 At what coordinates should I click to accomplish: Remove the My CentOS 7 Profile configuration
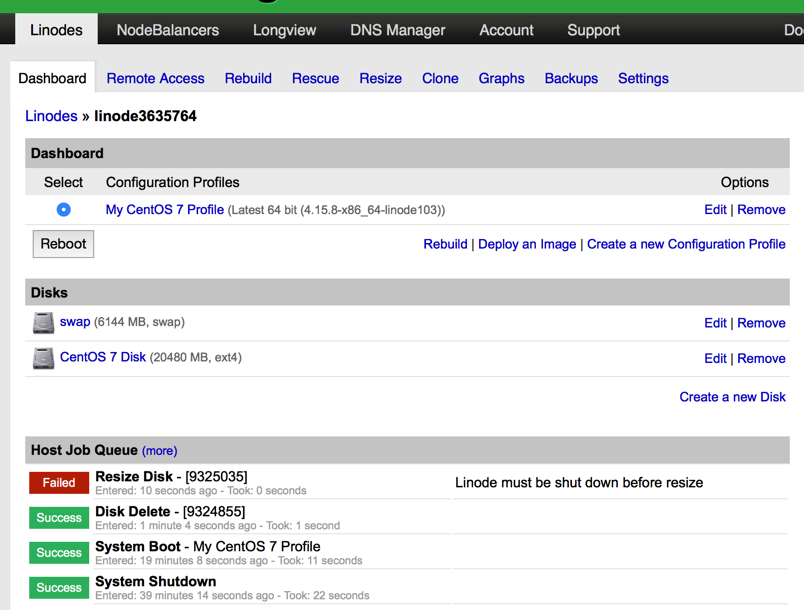click(x=761, y=210)
